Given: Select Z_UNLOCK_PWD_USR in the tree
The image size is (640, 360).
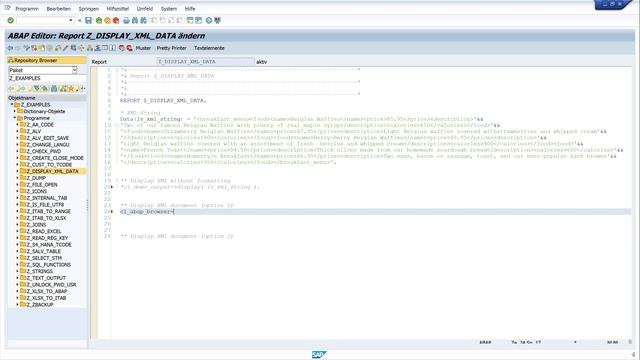Looking at the screenshot, I should 51,284.
